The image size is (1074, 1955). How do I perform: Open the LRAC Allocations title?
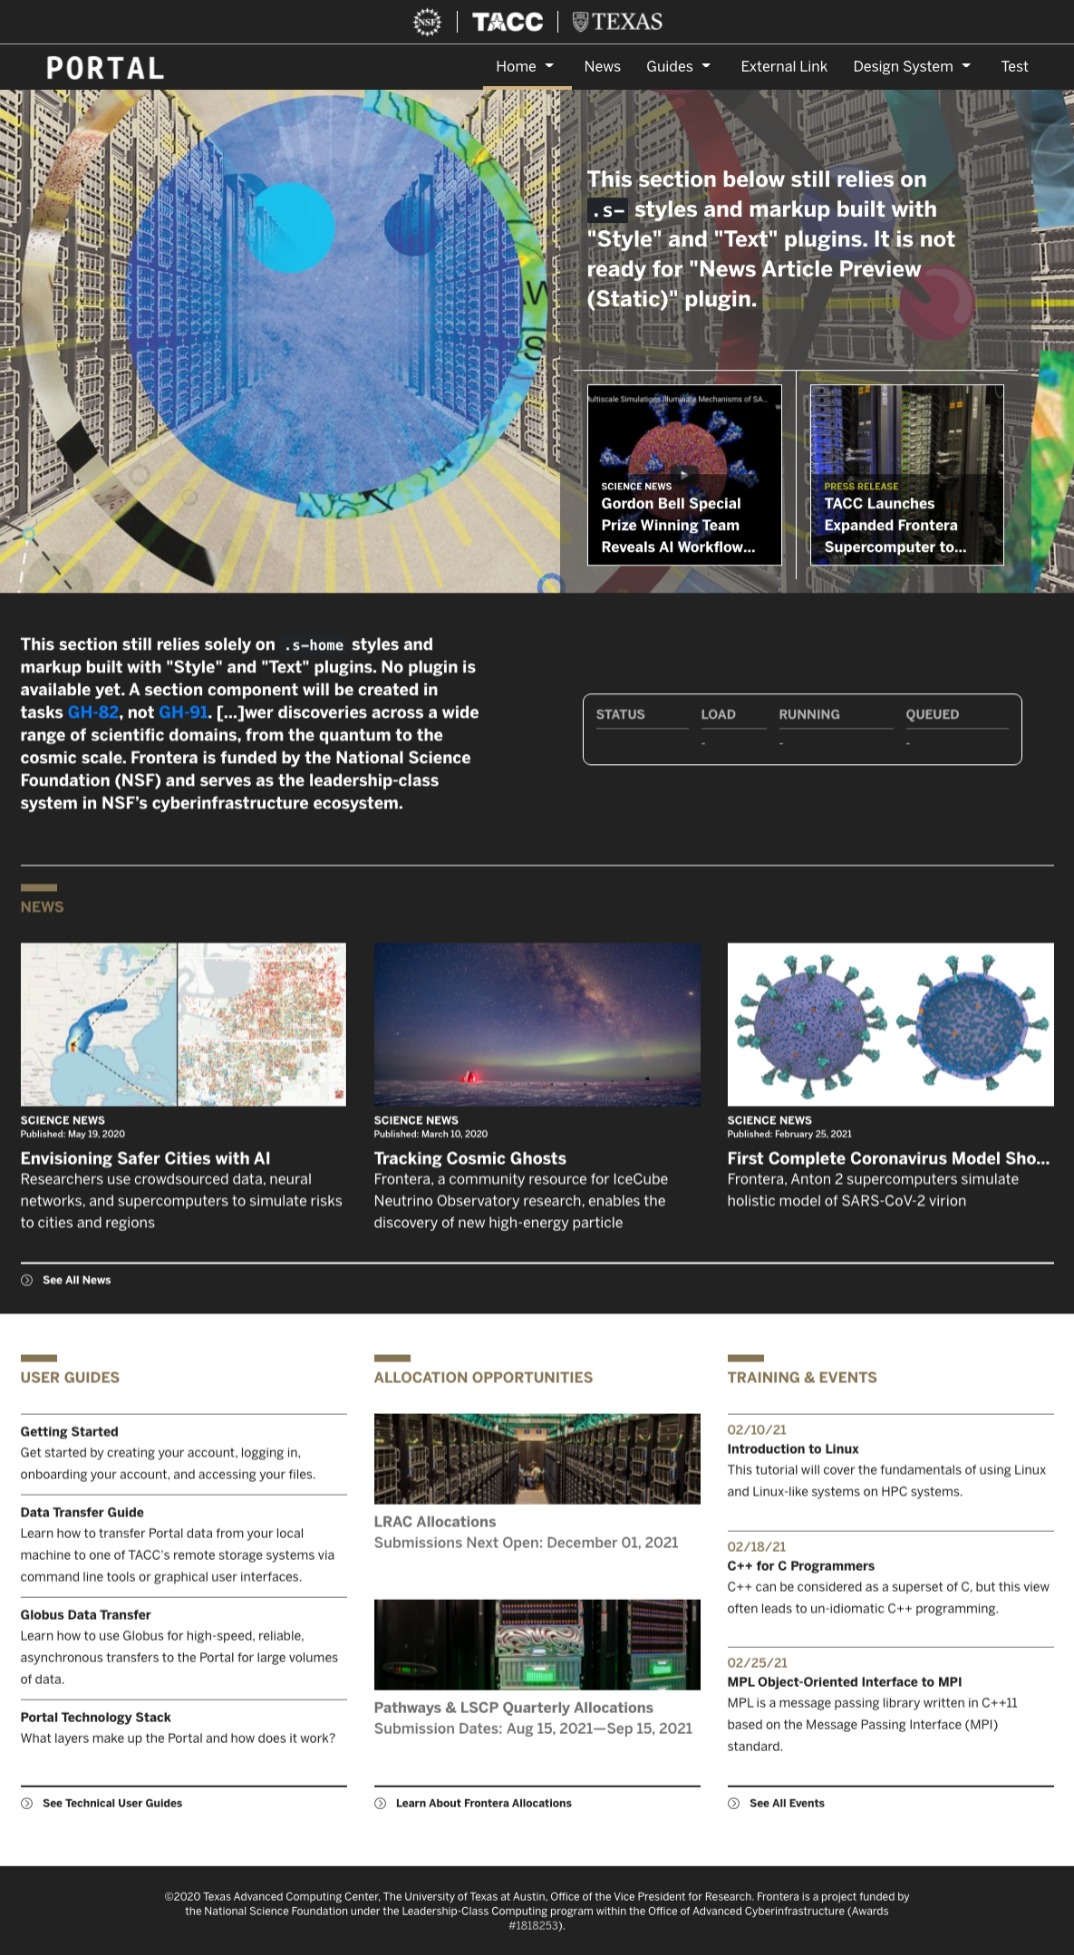coord(435,1521)
